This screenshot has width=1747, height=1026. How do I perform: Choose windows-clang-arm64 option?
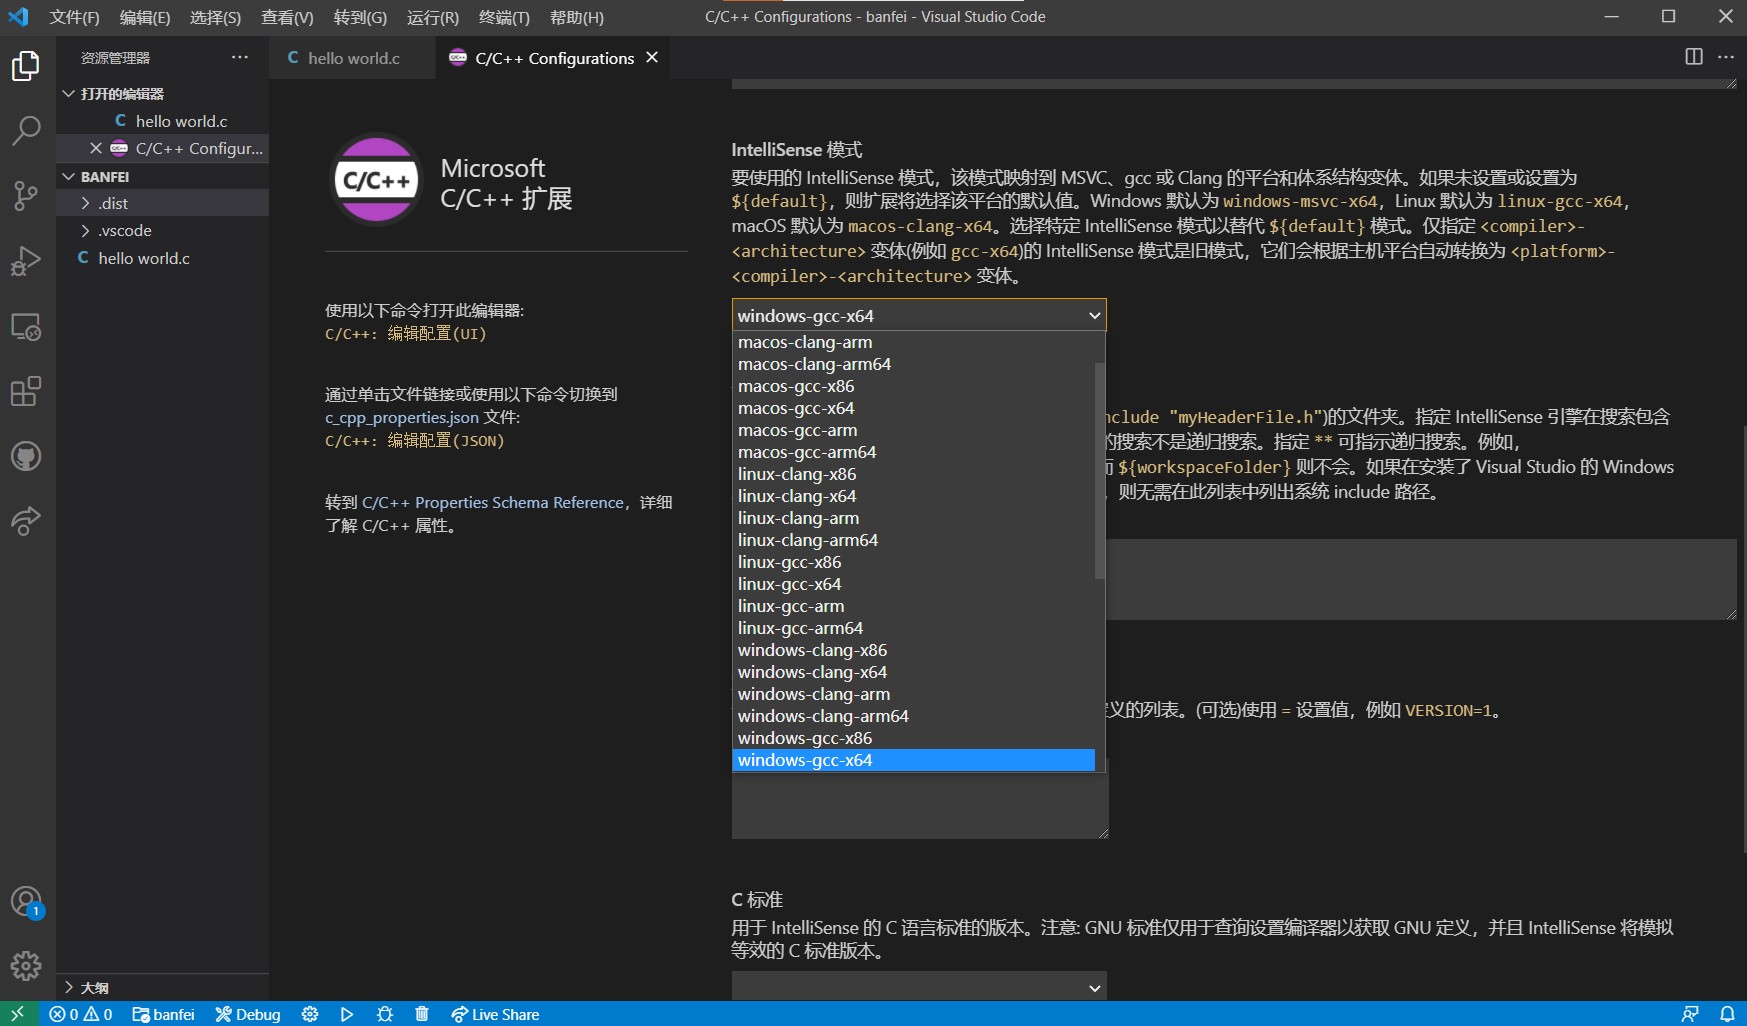tap(914, 716)
